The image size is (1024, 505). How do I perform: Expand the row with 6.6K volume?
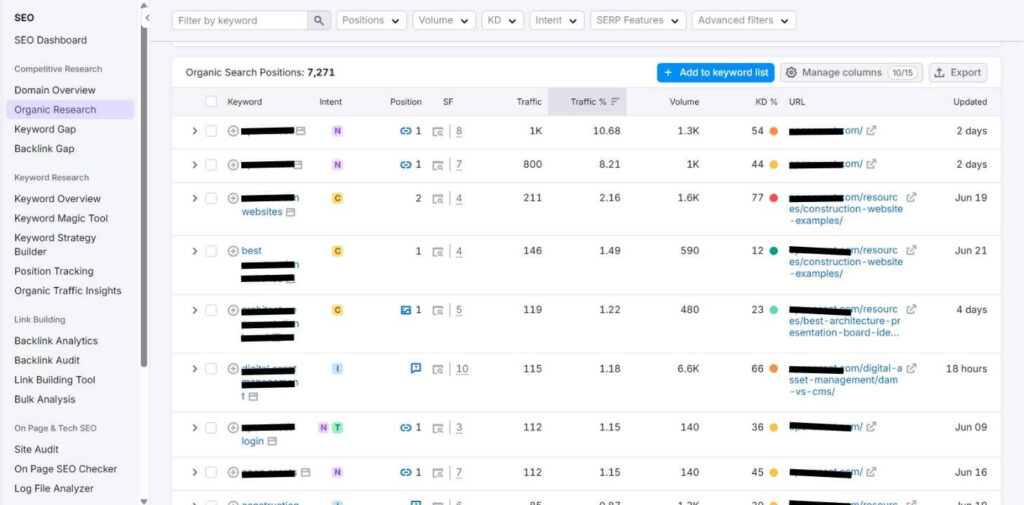(194, 368)
